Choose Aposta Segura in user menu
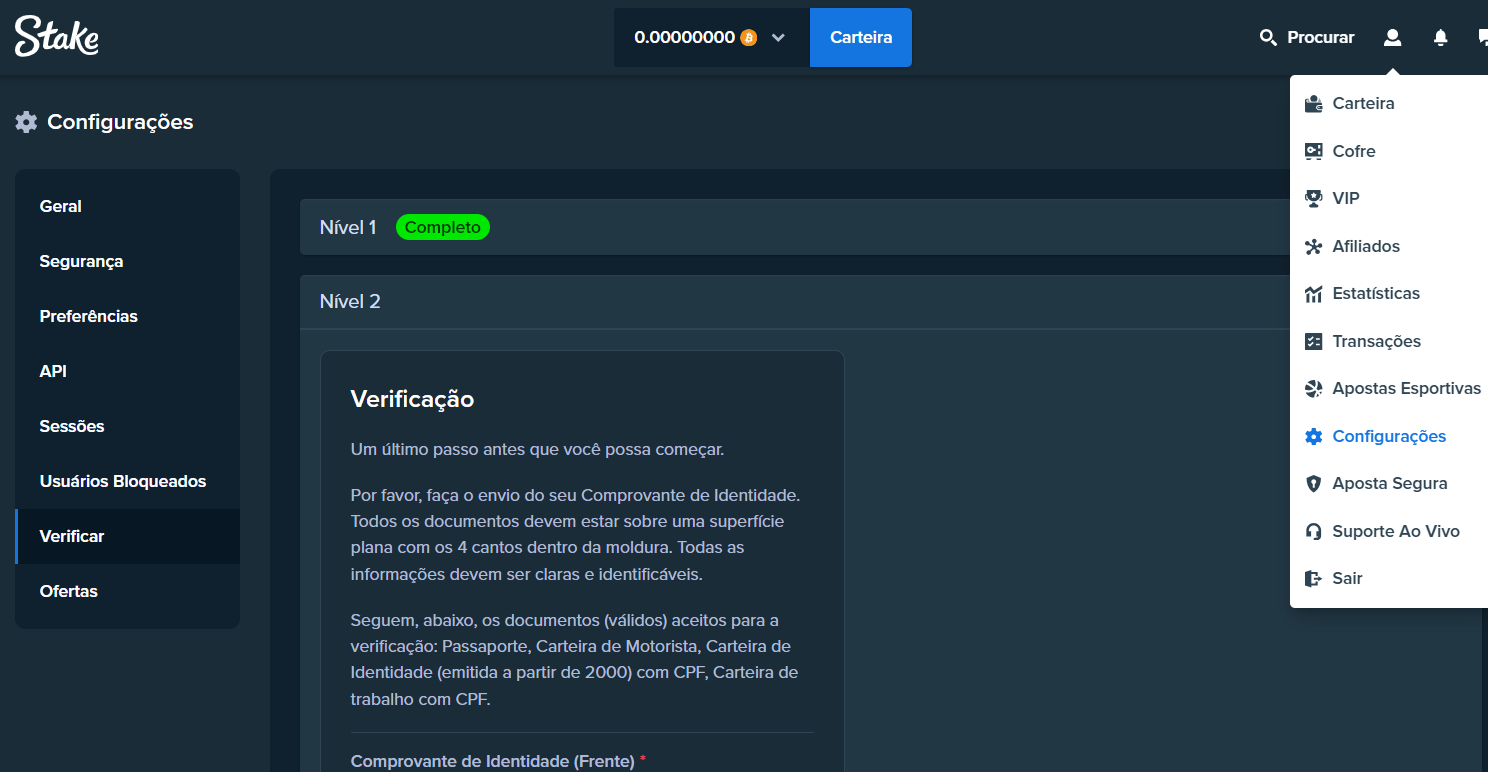The width and height of the screenshot is (1488, 772). [1389, 483]
